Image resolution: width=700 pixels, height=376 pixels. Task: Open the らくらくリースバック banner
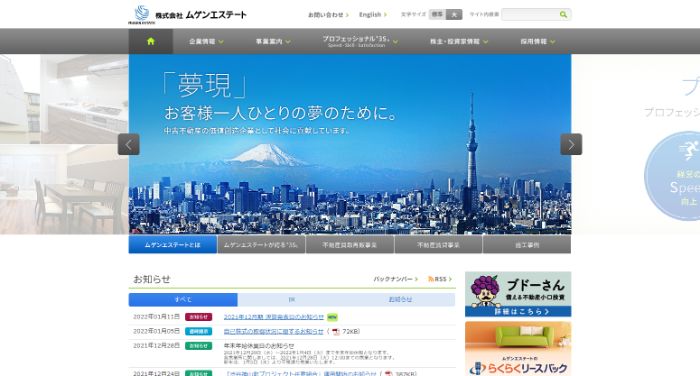[518, 349]
